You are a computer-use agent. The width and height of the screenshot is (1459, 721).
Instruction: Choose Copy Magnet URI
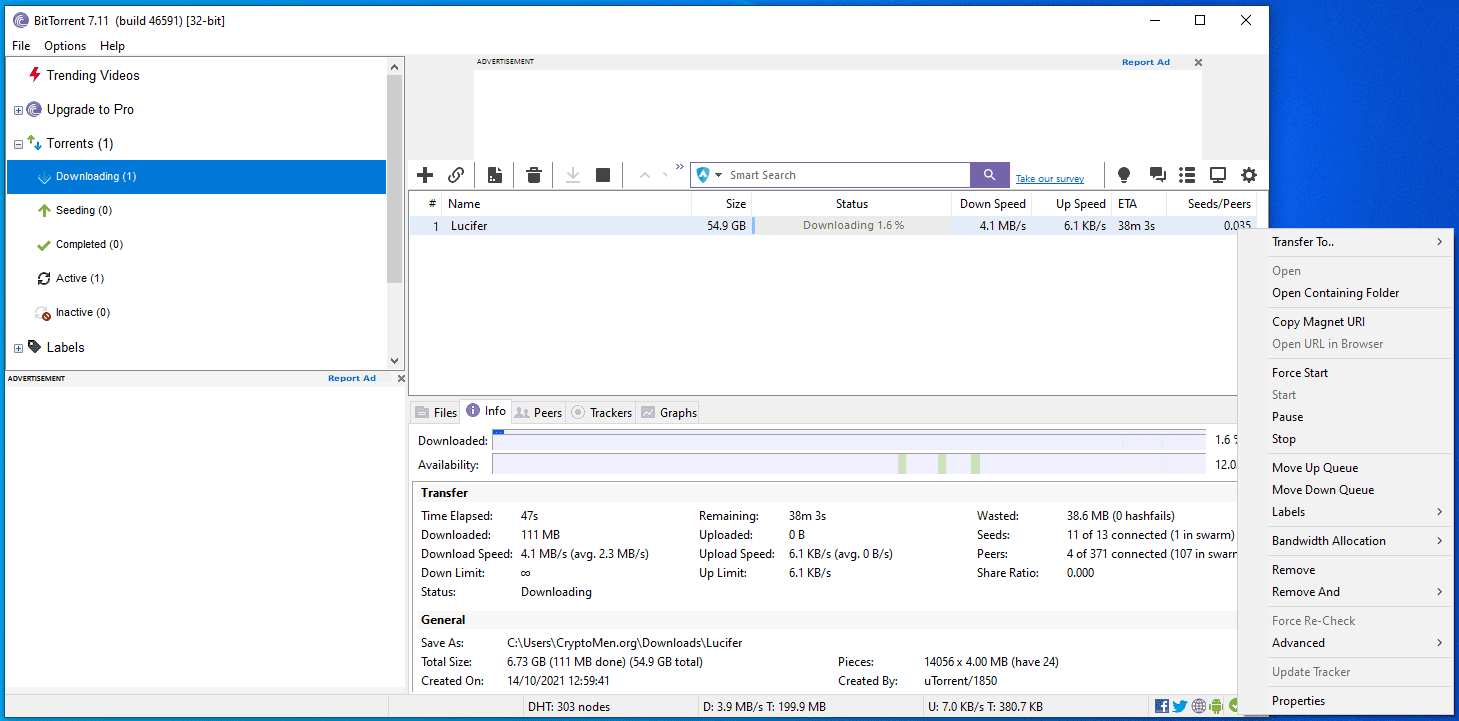[1346, 322]
